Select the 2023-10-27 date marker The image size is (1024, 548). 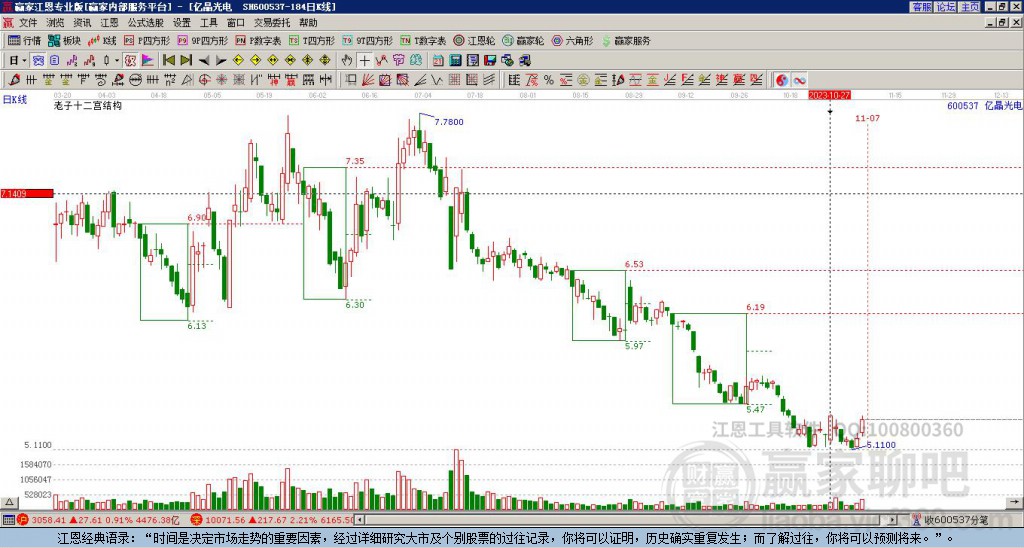[829, 95]
